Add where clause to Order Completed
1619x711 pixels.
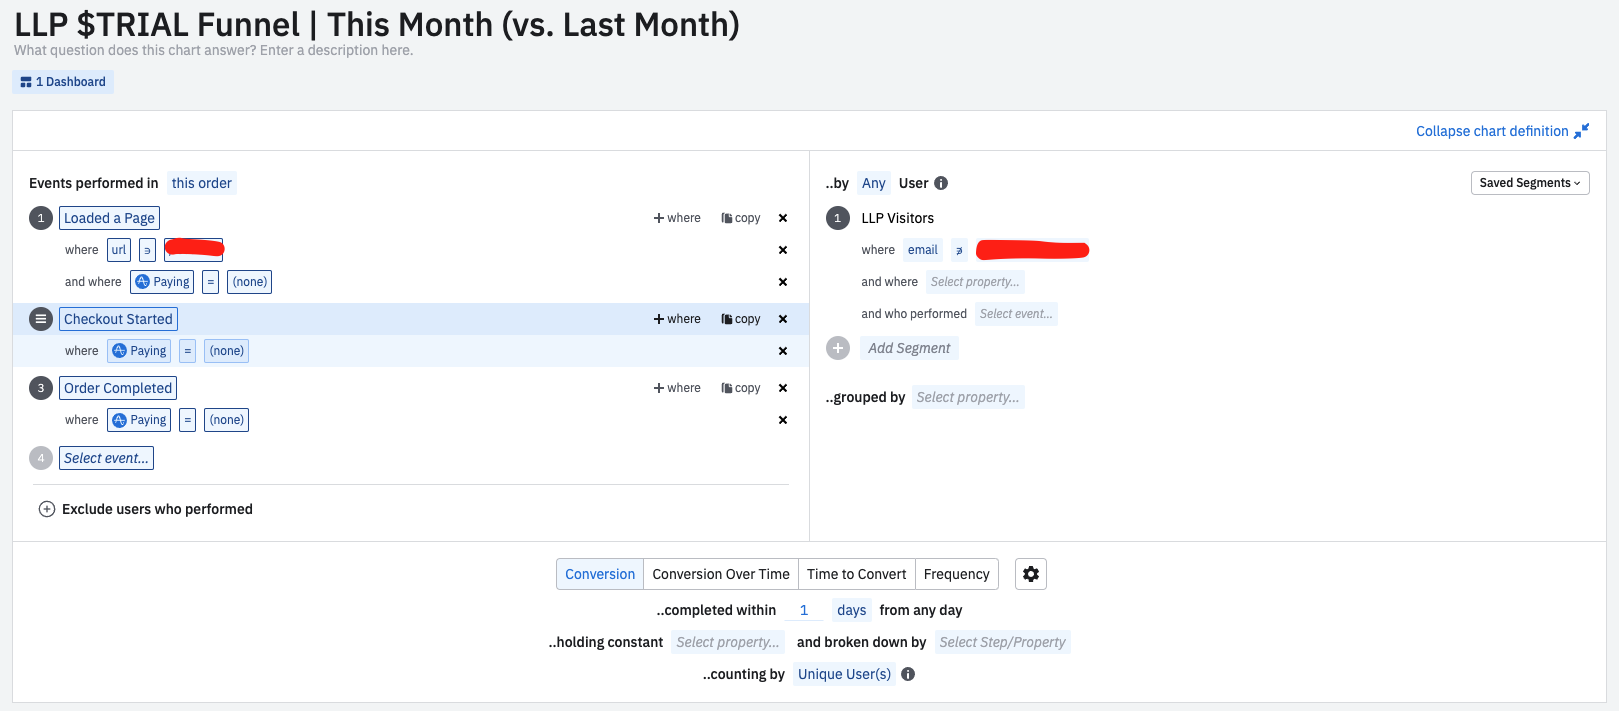pos(677,388)
